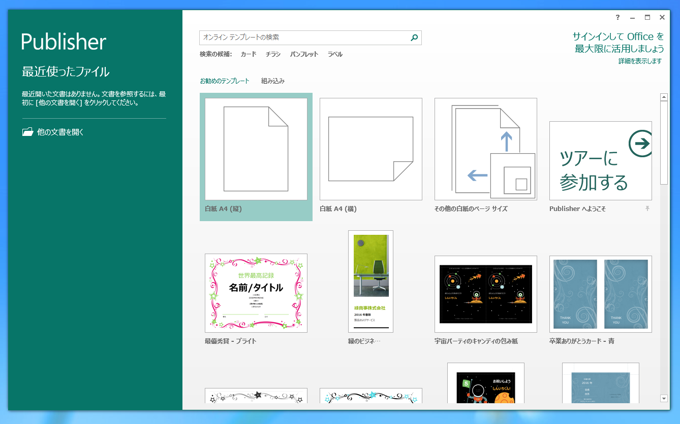Viewport: 680px width, 424px height.
Task: Choose the 緑のビジネ… template
Action: pyautogui.click(x=371, y=287)
